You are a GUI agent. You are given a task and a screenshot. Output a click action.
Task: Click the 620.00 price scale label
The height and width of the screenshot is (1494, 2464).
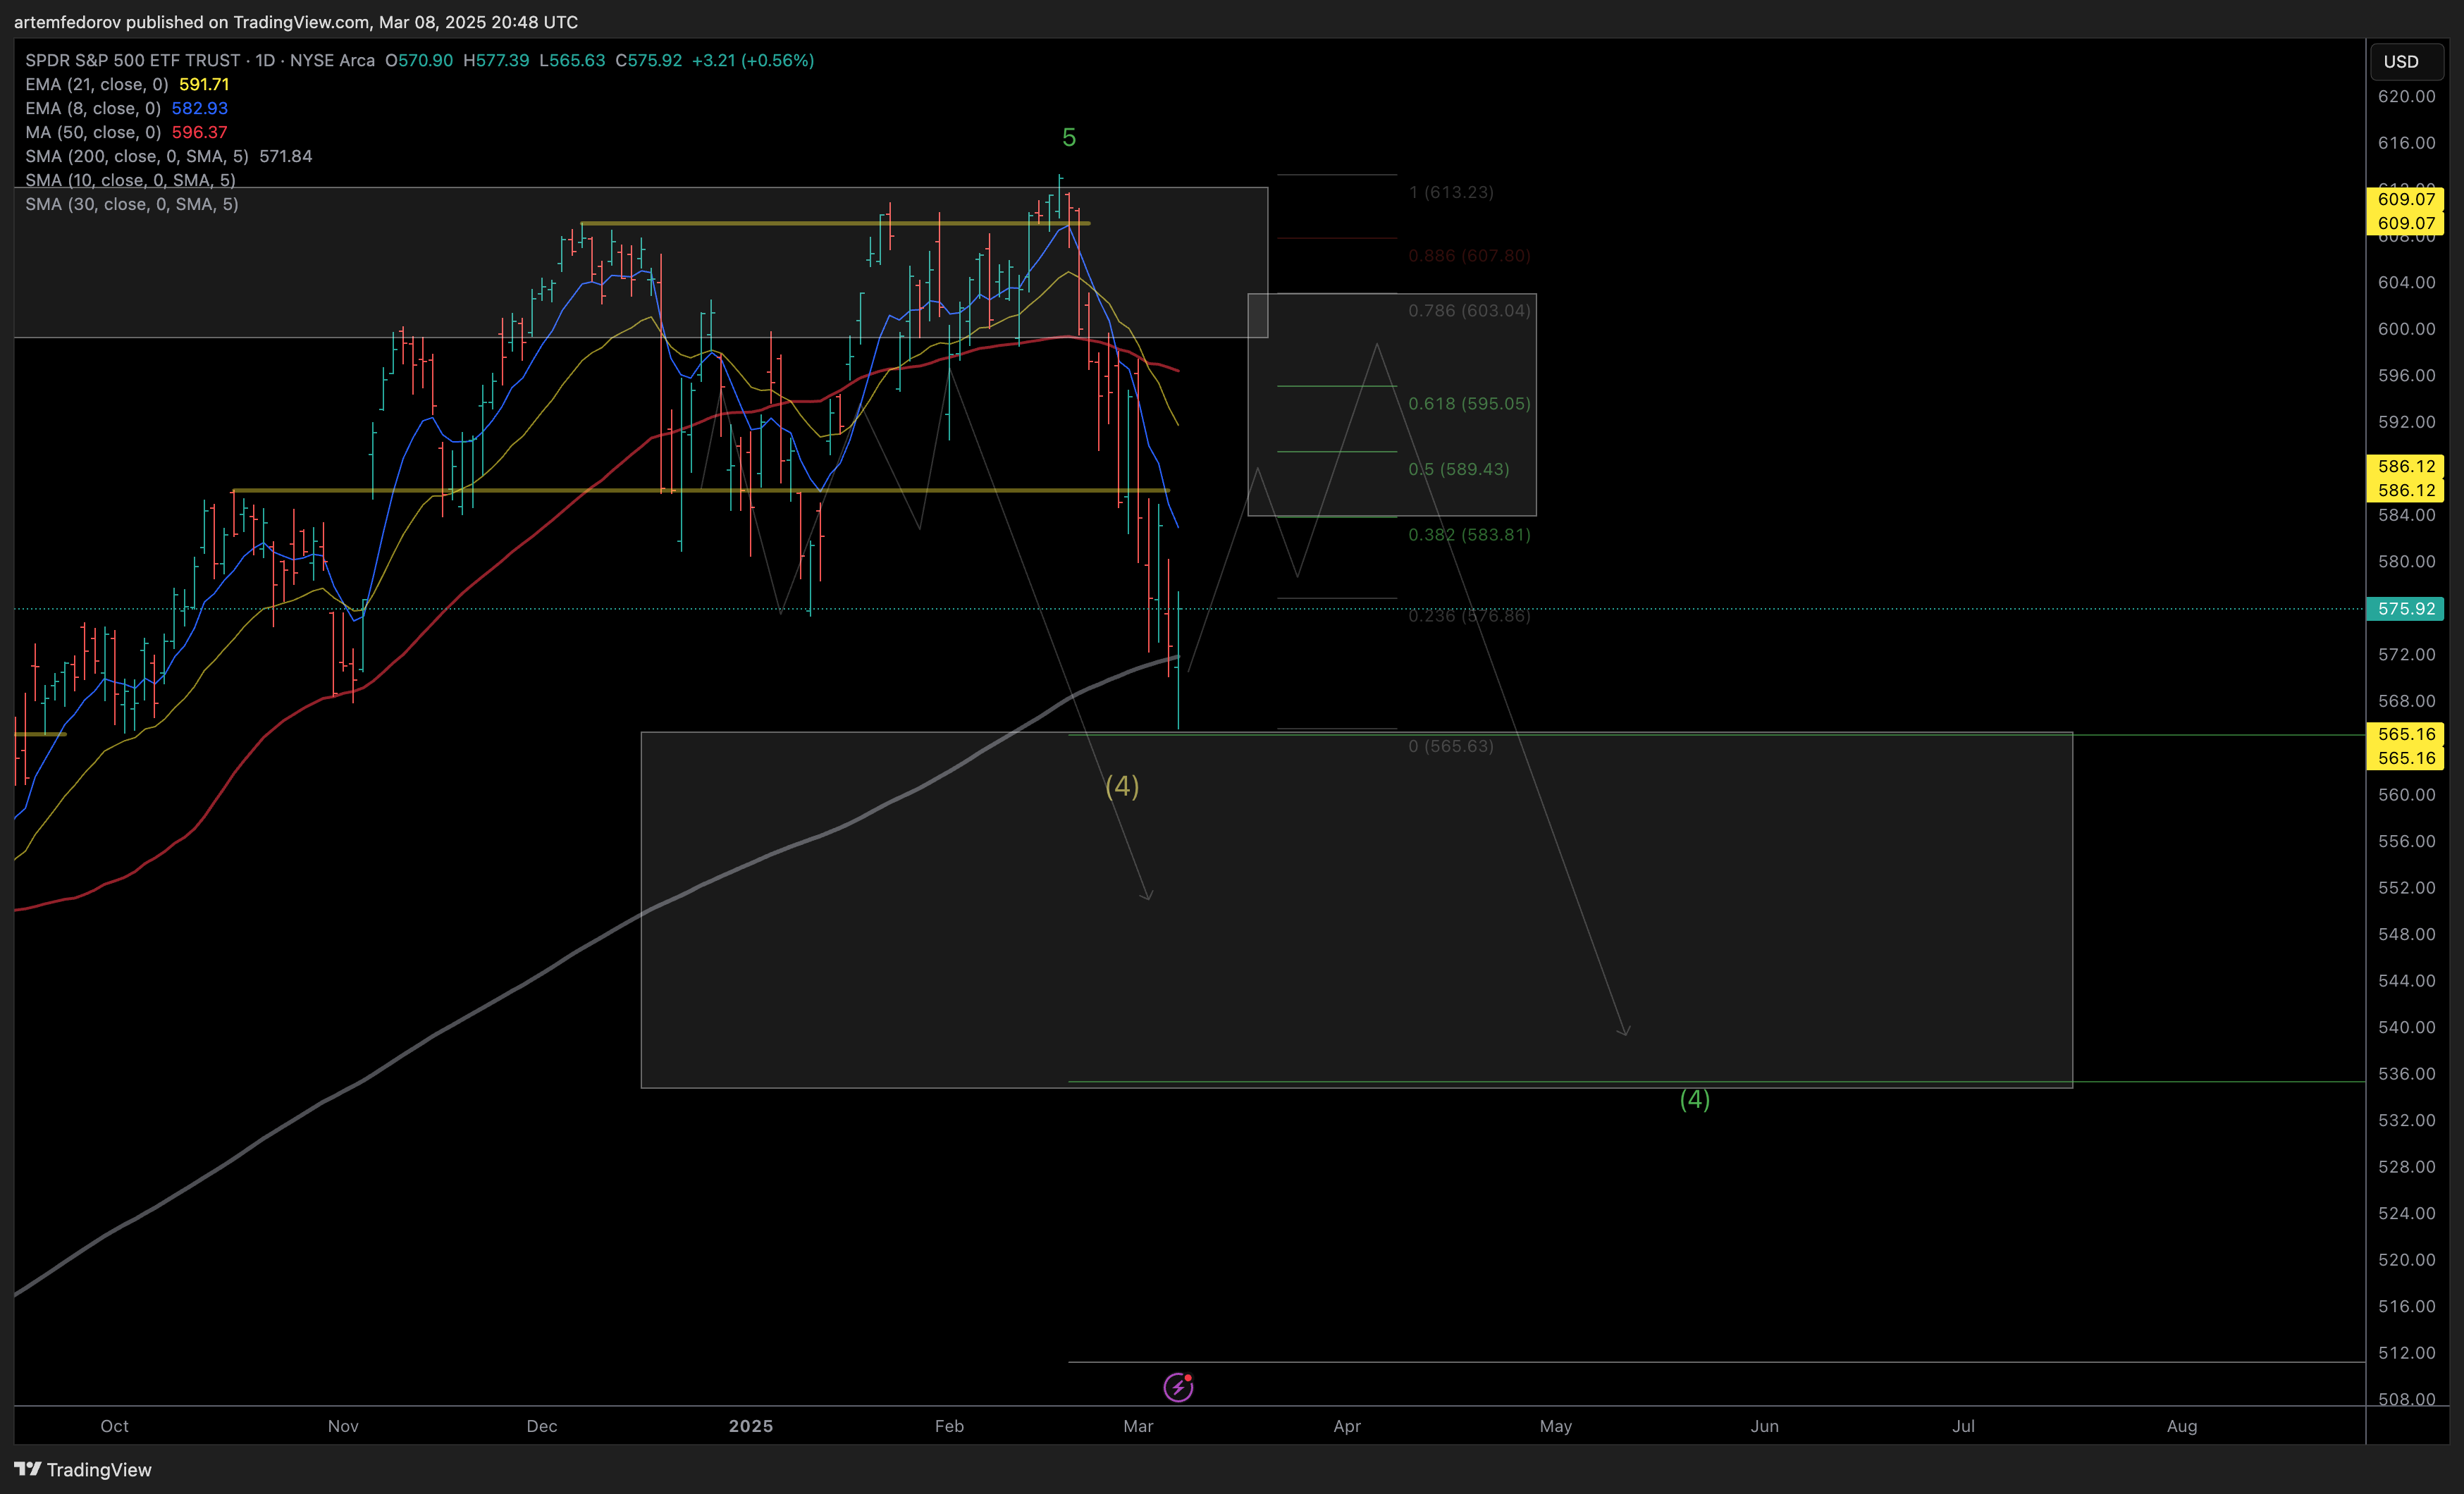[2406, 96]
